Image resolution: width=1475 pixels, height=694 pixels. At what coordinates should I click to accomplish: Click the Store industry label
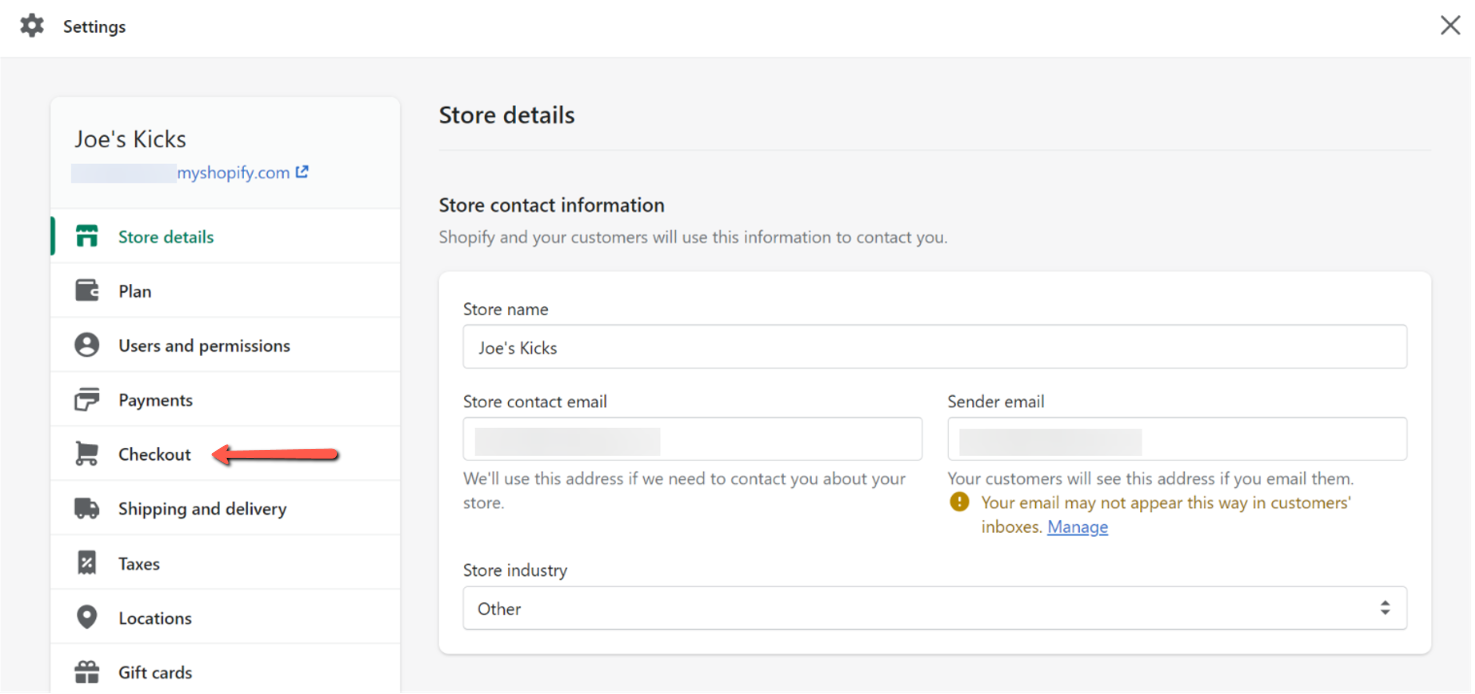click(x=515, y=570)
